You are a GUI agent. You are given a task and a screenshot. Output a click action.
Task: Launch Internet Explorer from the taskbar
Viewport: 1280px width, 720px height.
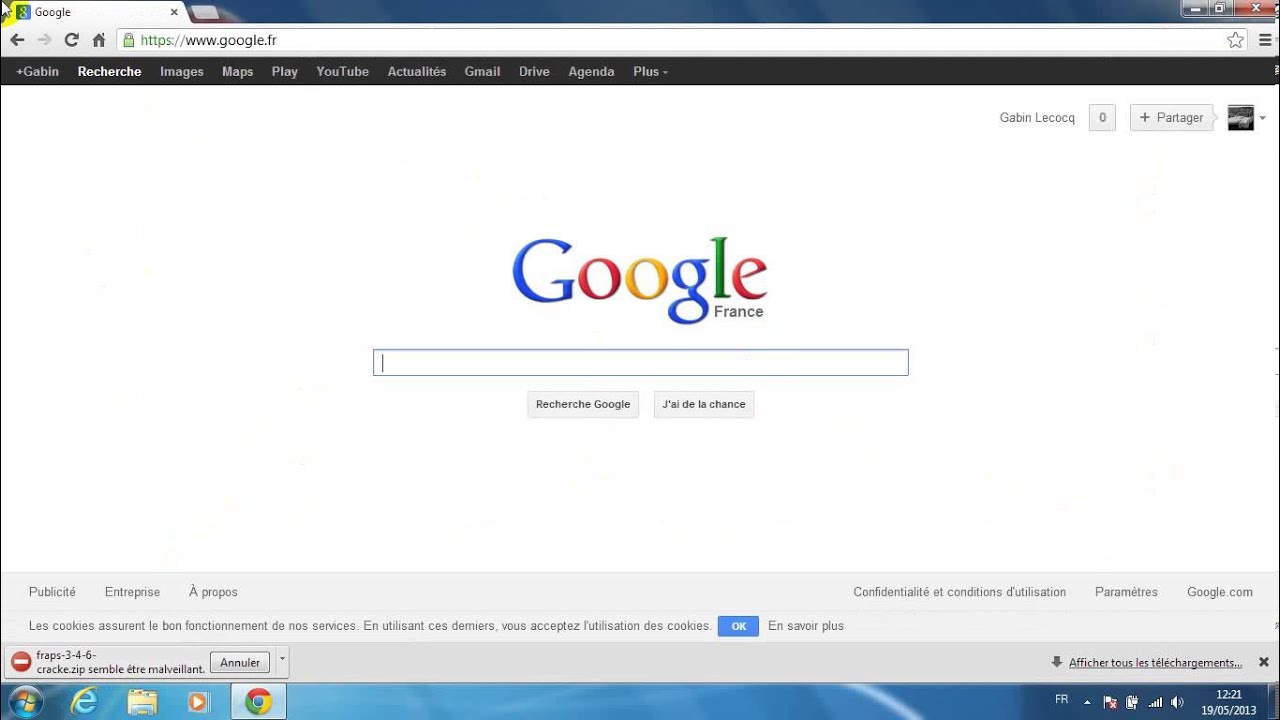tap(84, 702)
